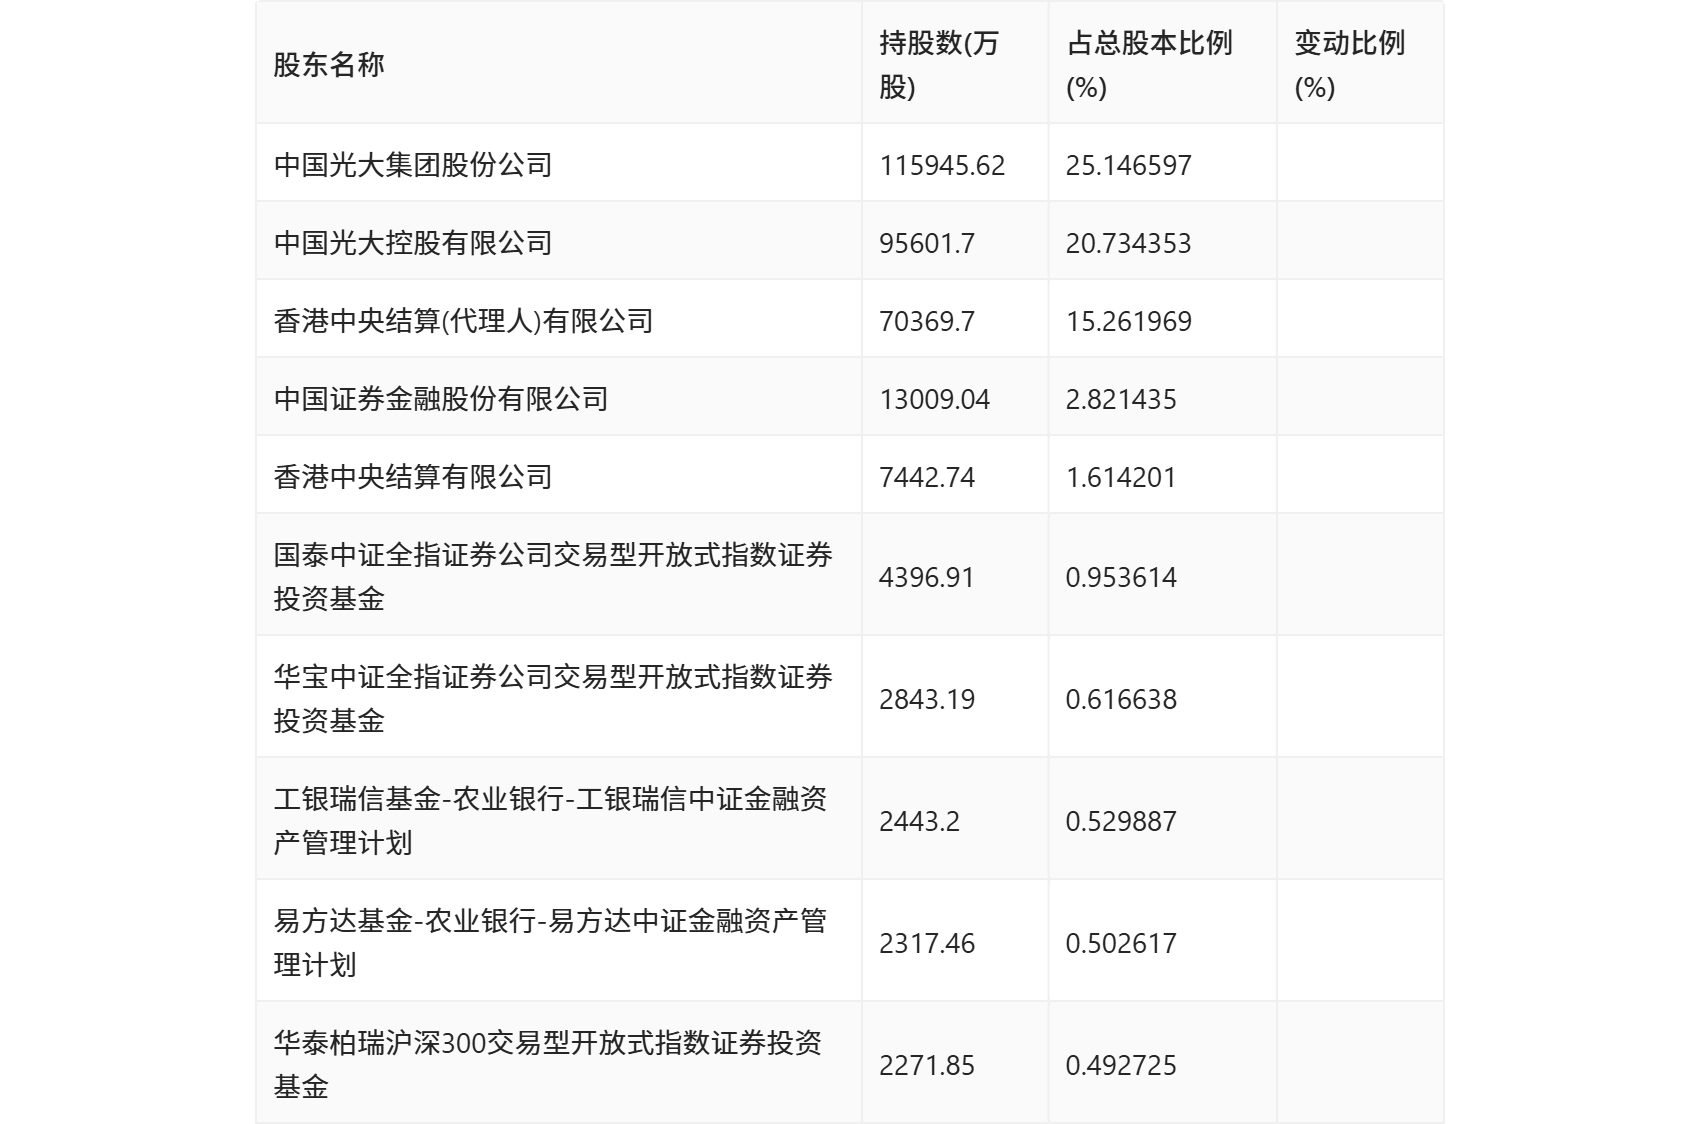Select the value 2843.19
Image resolution: width=1700 pixels, height=1124 pixels.
coord(927,699)
